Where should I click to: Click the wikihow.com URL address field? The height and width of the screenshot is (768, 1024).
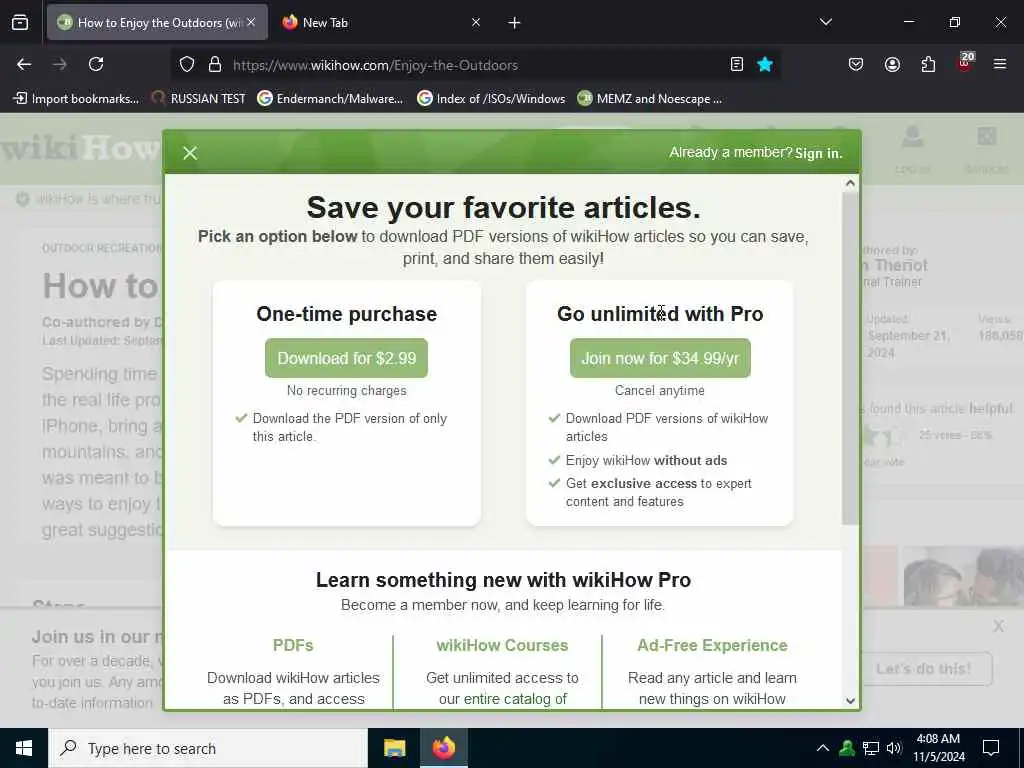477,65
